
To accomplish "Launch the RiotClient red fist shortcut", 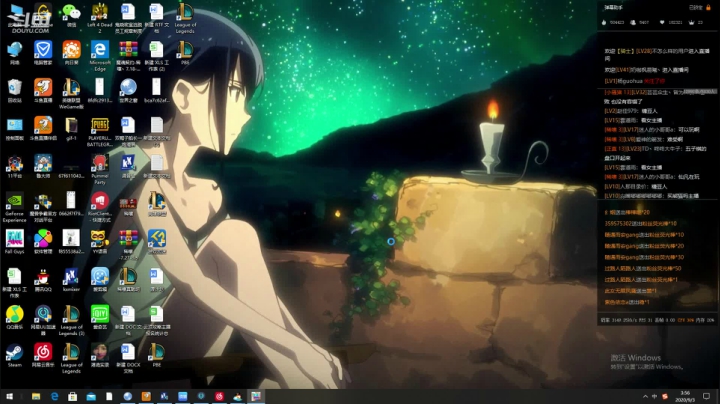I will [x=100, y=208].
